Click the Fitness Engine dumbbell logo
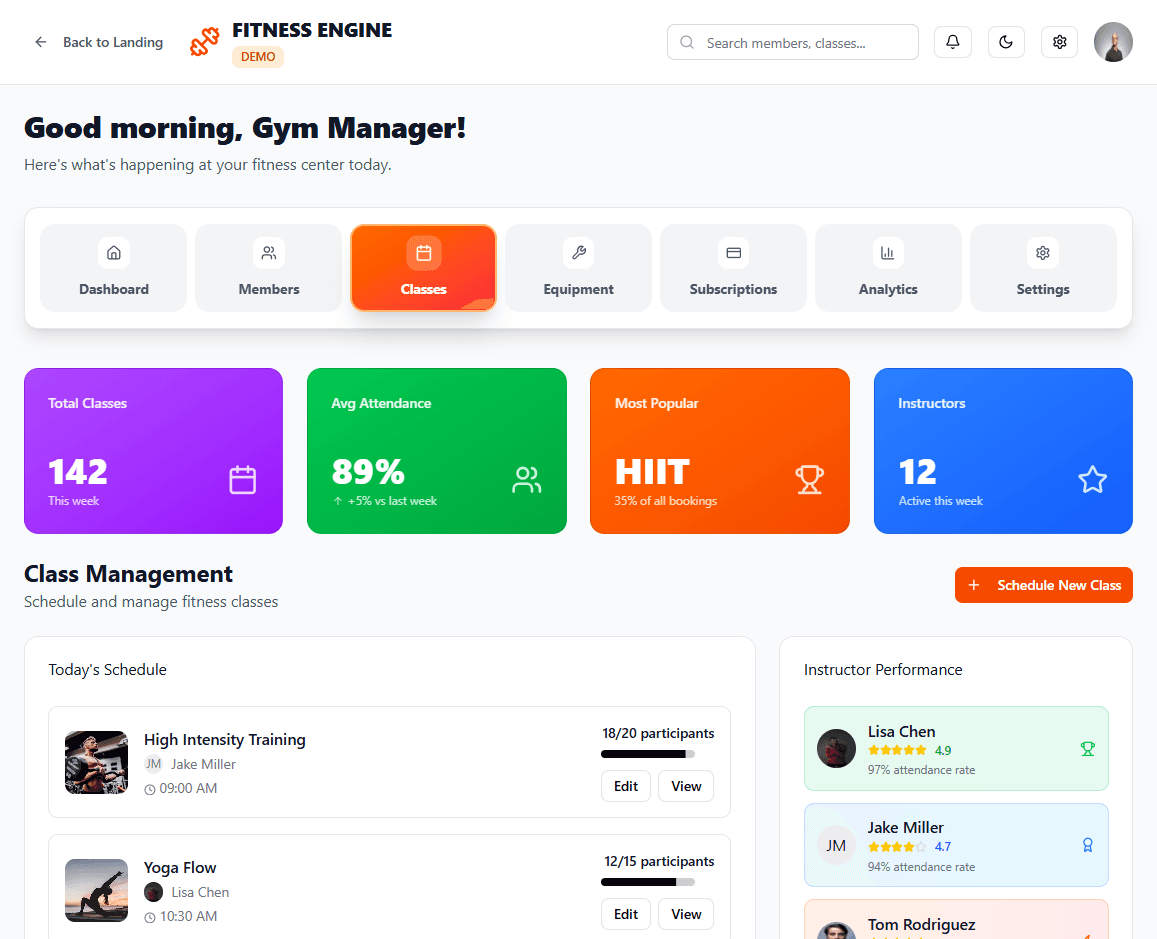This screenshot has height=939, width=1157. click(x=204, y=42)
